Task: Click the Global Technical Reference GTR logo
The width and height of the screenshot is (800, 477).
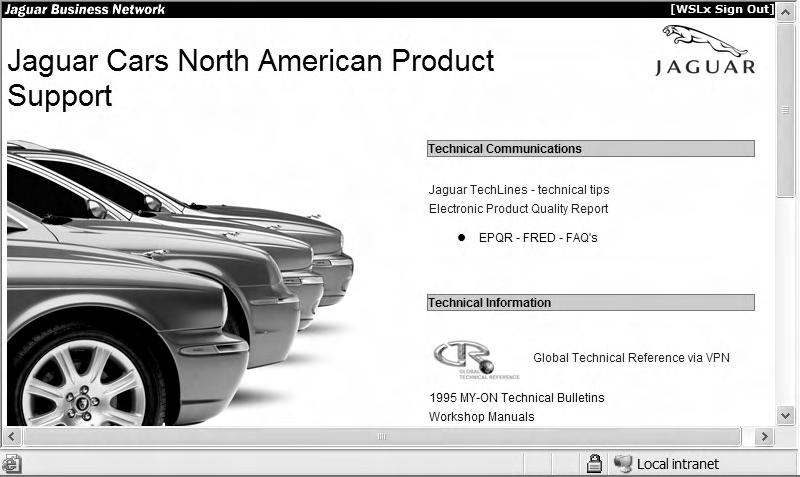Action: click(x=476, y=360)
